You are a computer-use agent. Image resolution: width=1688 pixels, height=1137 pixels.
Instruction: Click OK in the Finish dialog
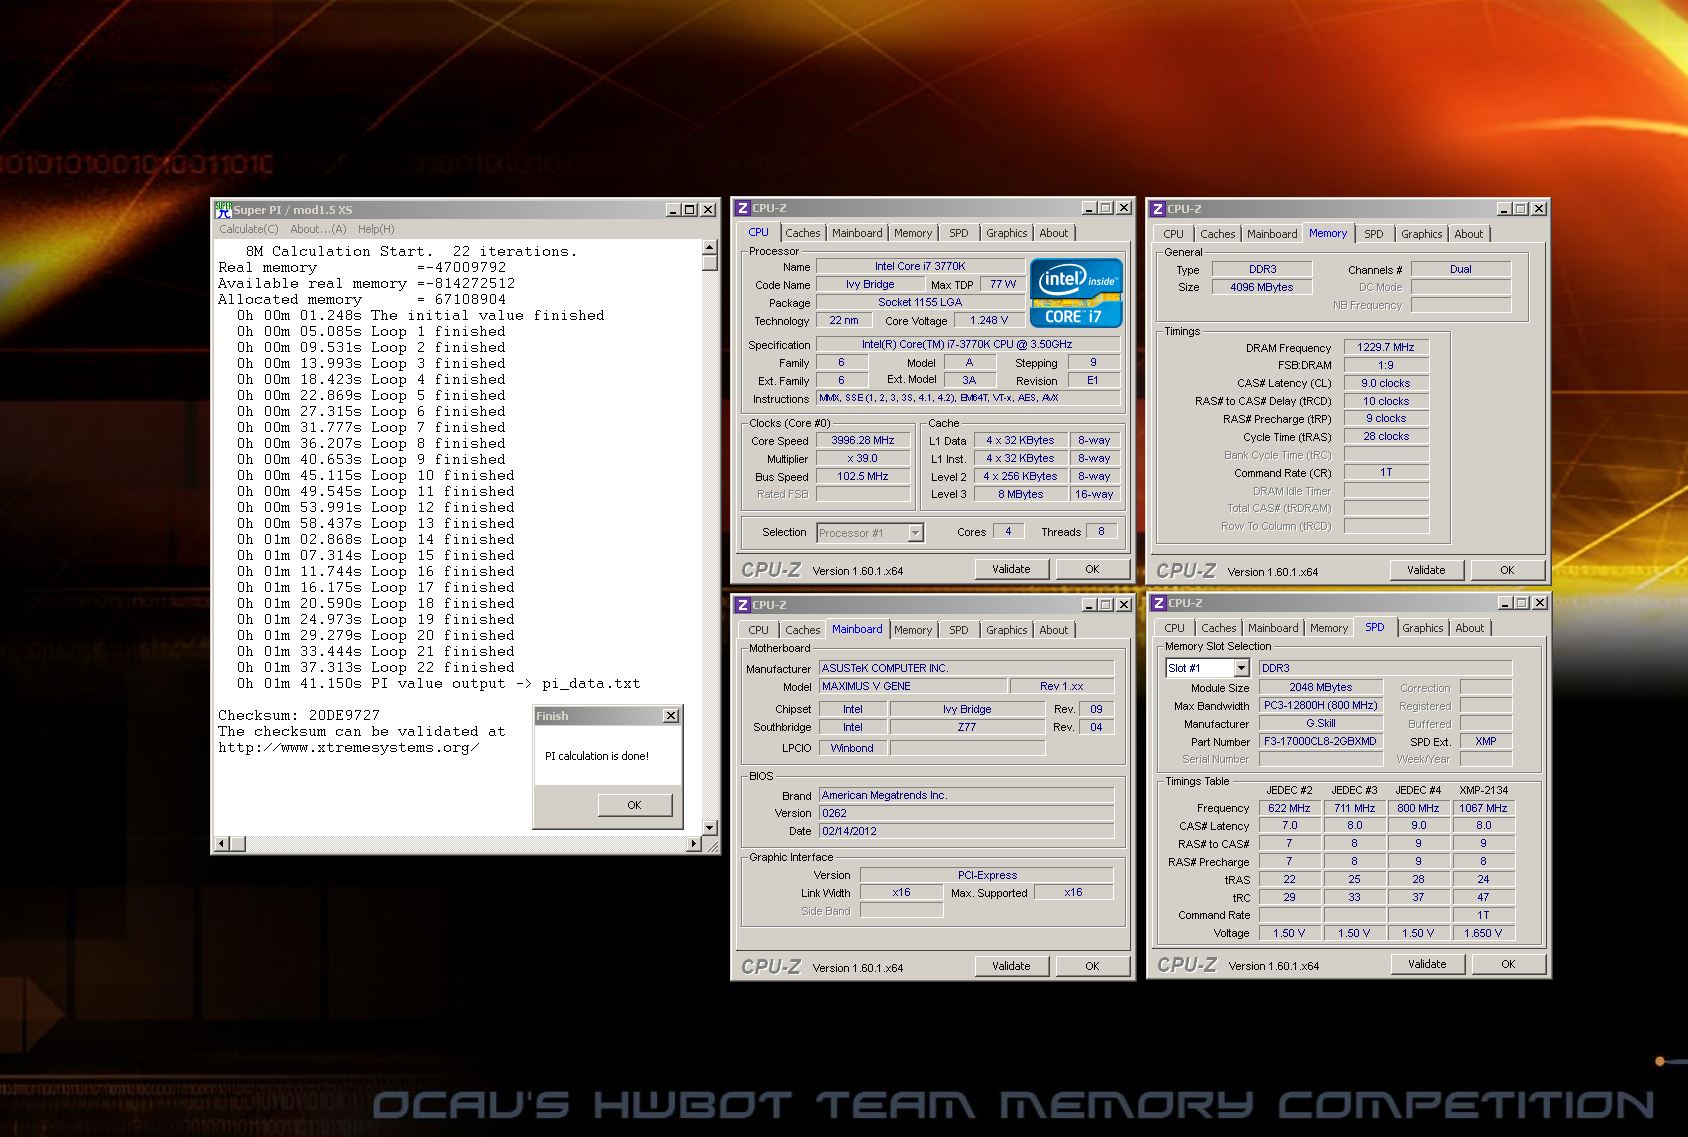coord(634,805)
